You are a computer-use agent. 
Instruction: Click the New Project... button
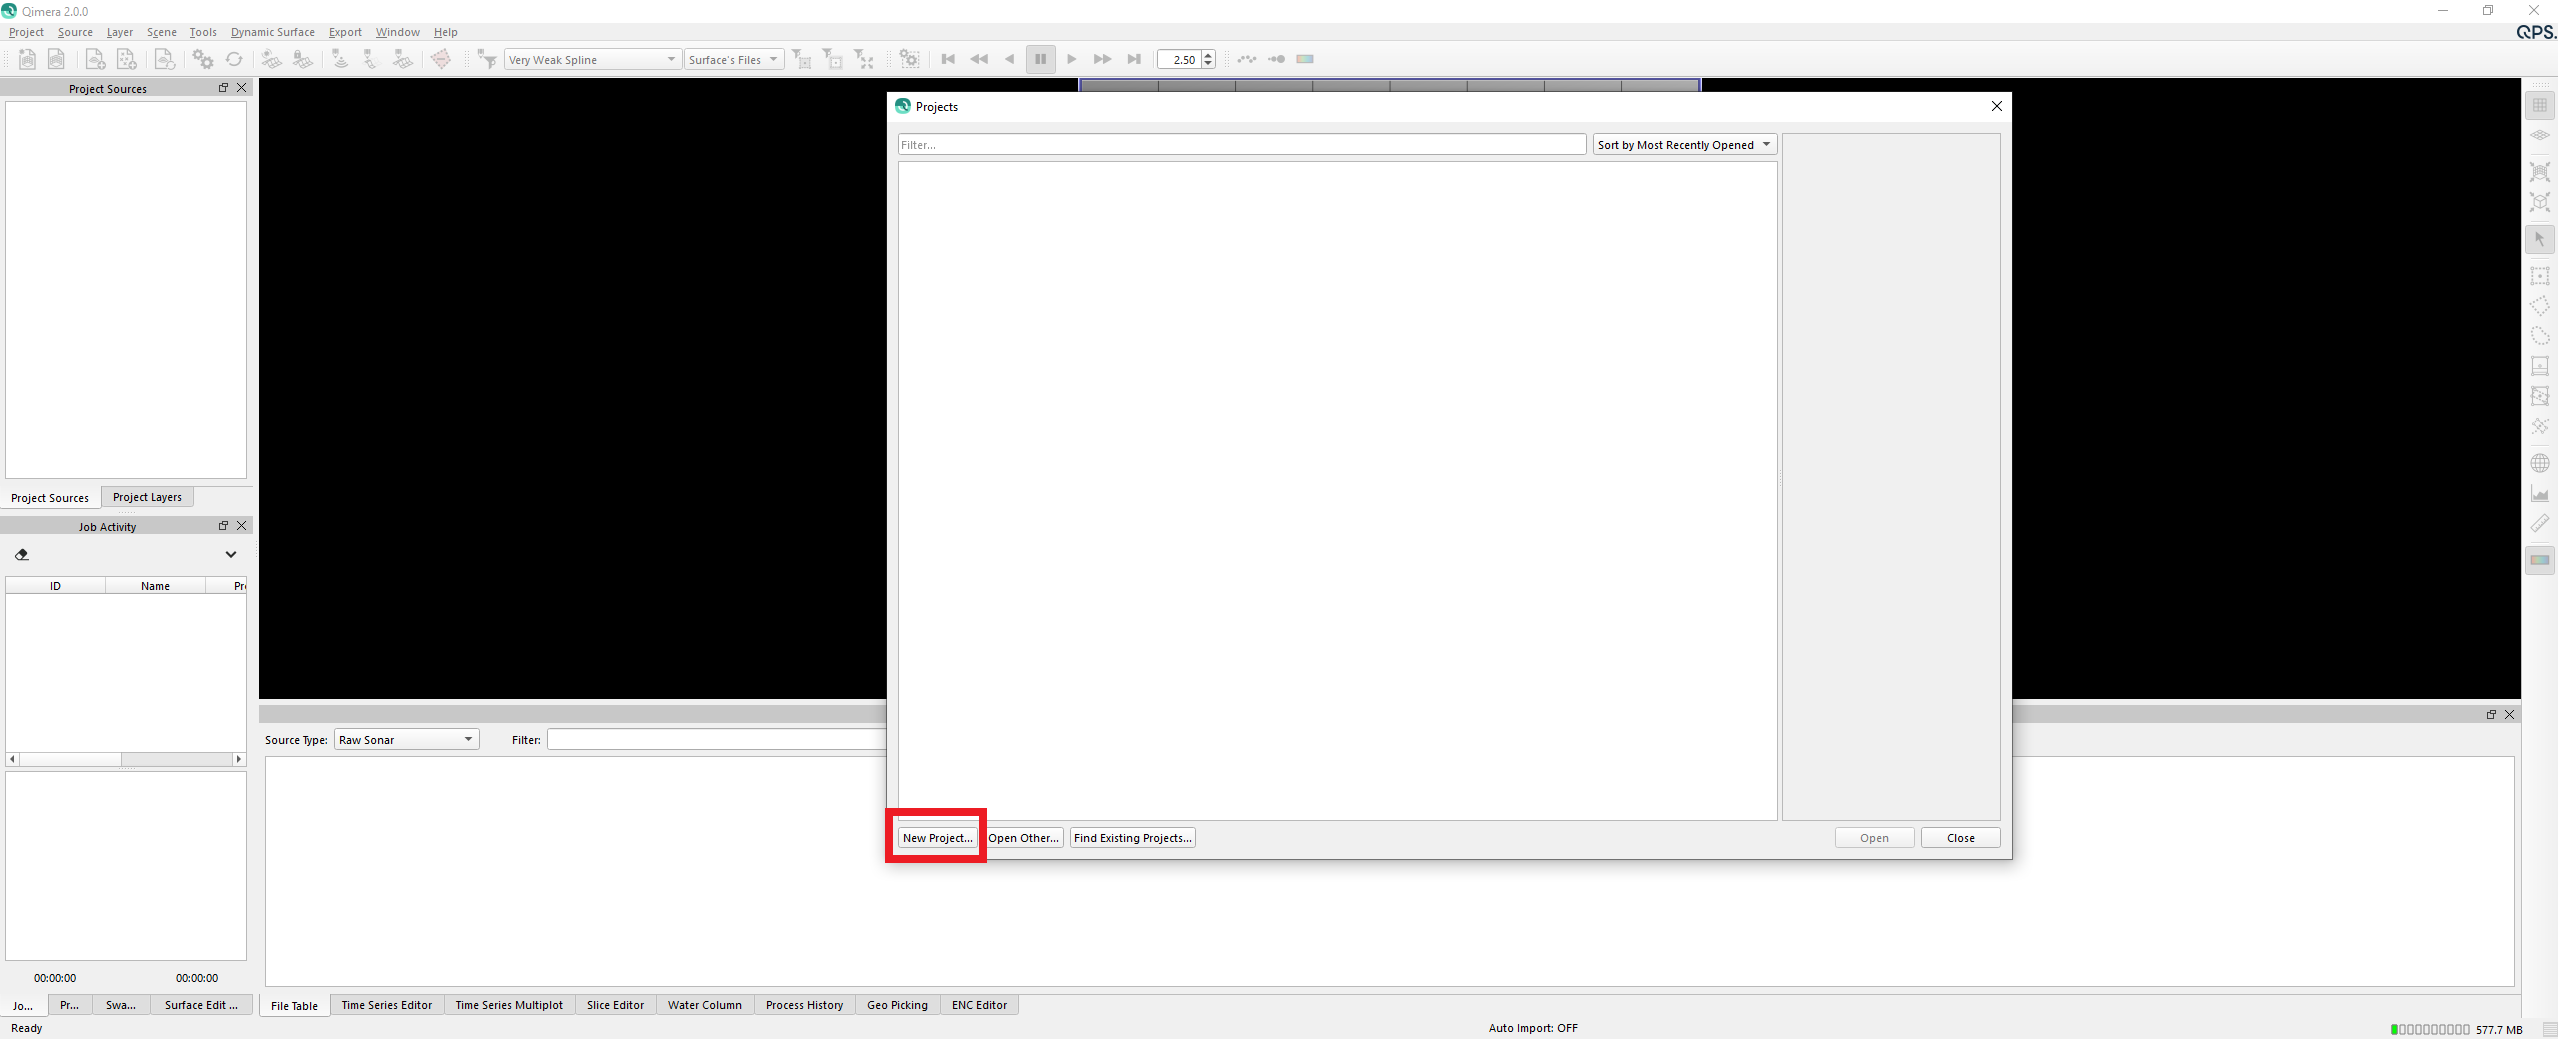[x=938, y=838]
